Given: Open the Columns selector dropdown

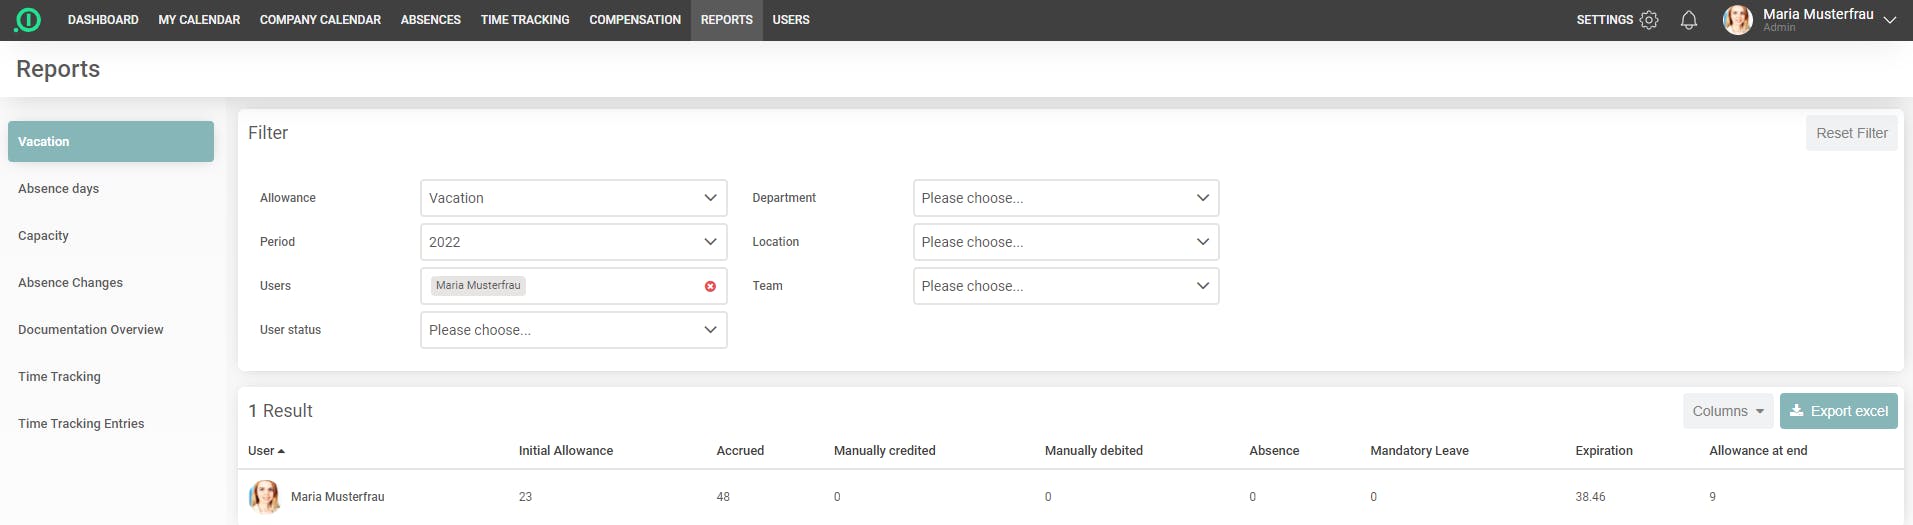Looking at the screenshot, I should [1727, 411].
